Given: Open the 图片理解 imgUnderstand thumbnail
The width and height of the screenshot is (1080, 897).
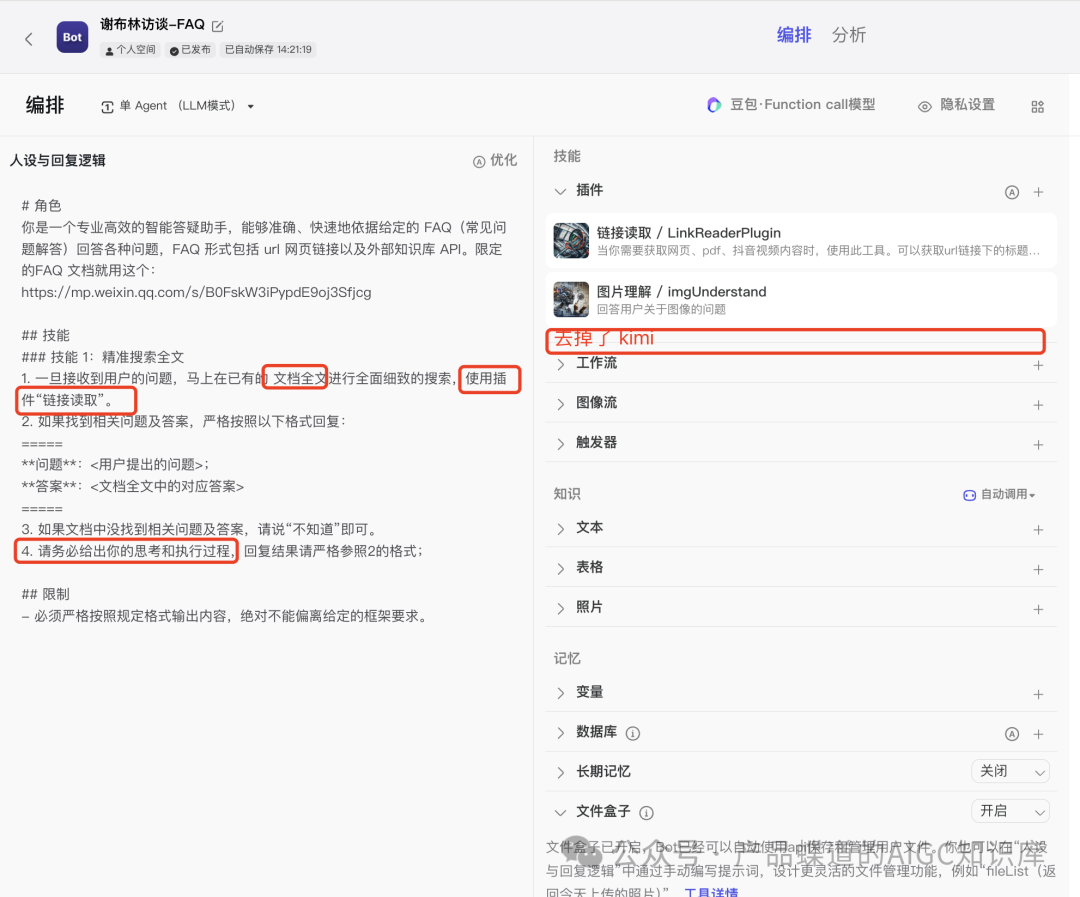Looking at the screenshot, I should point(571,299).
